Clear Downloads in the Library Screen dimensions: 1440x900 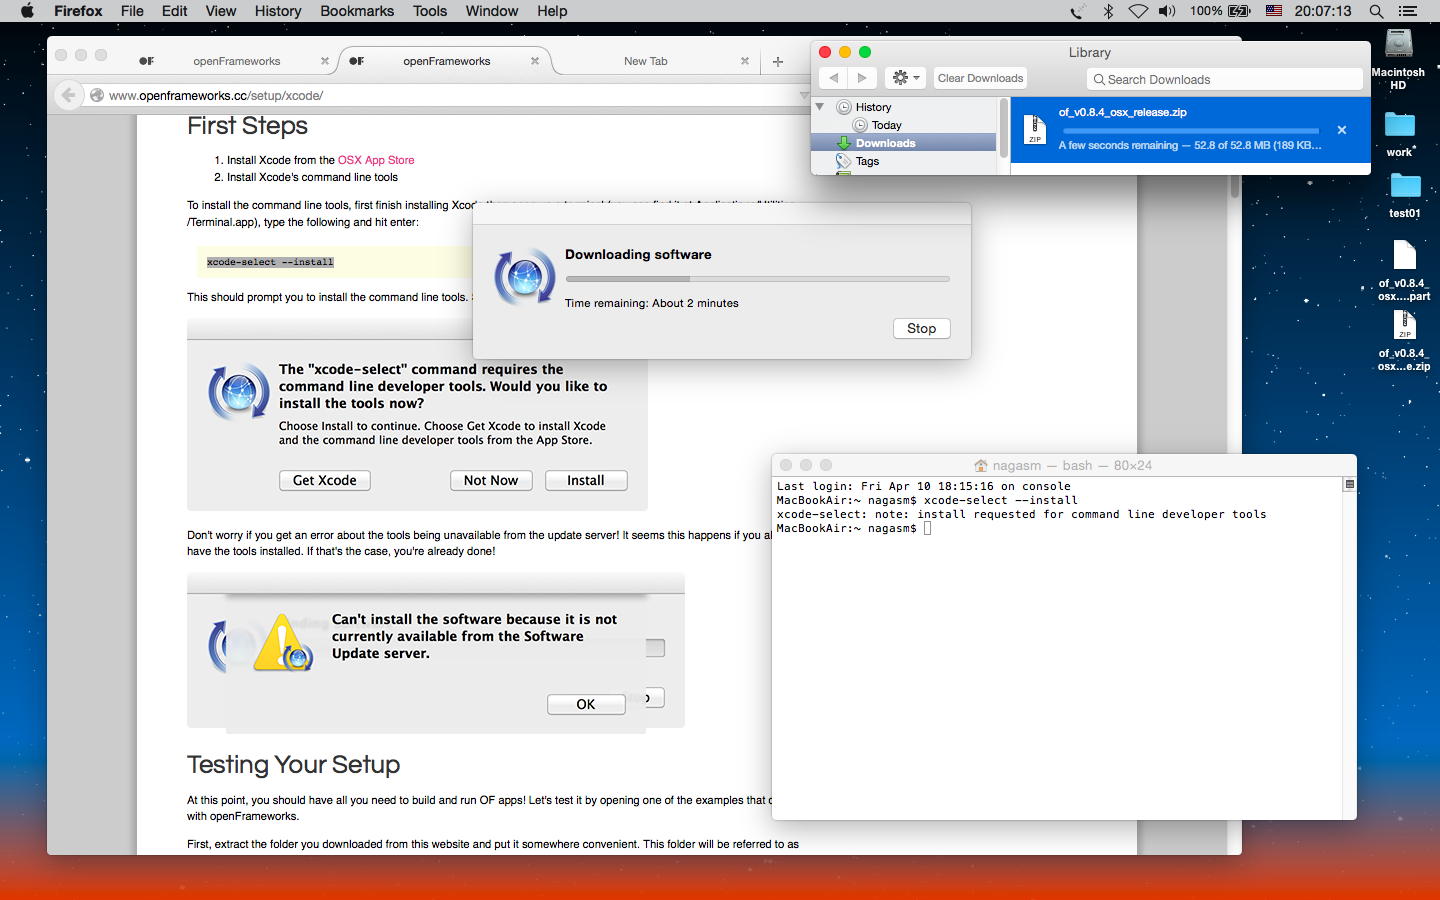click(x=980, y=78)
